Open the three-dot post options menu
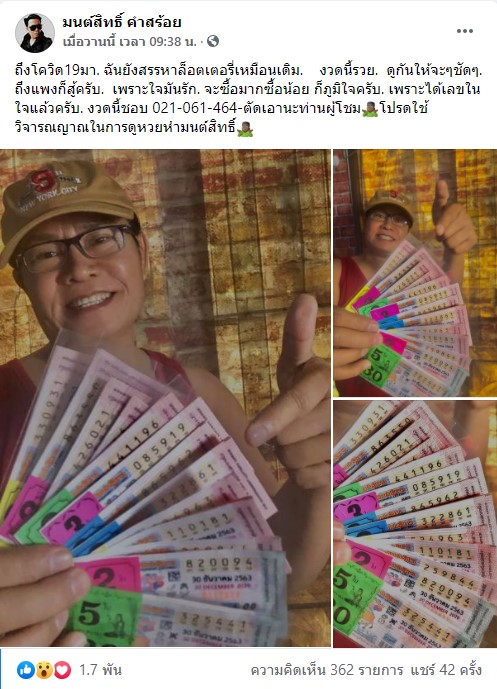The height and width of the screenshot is (689, 497). point(464,31)
